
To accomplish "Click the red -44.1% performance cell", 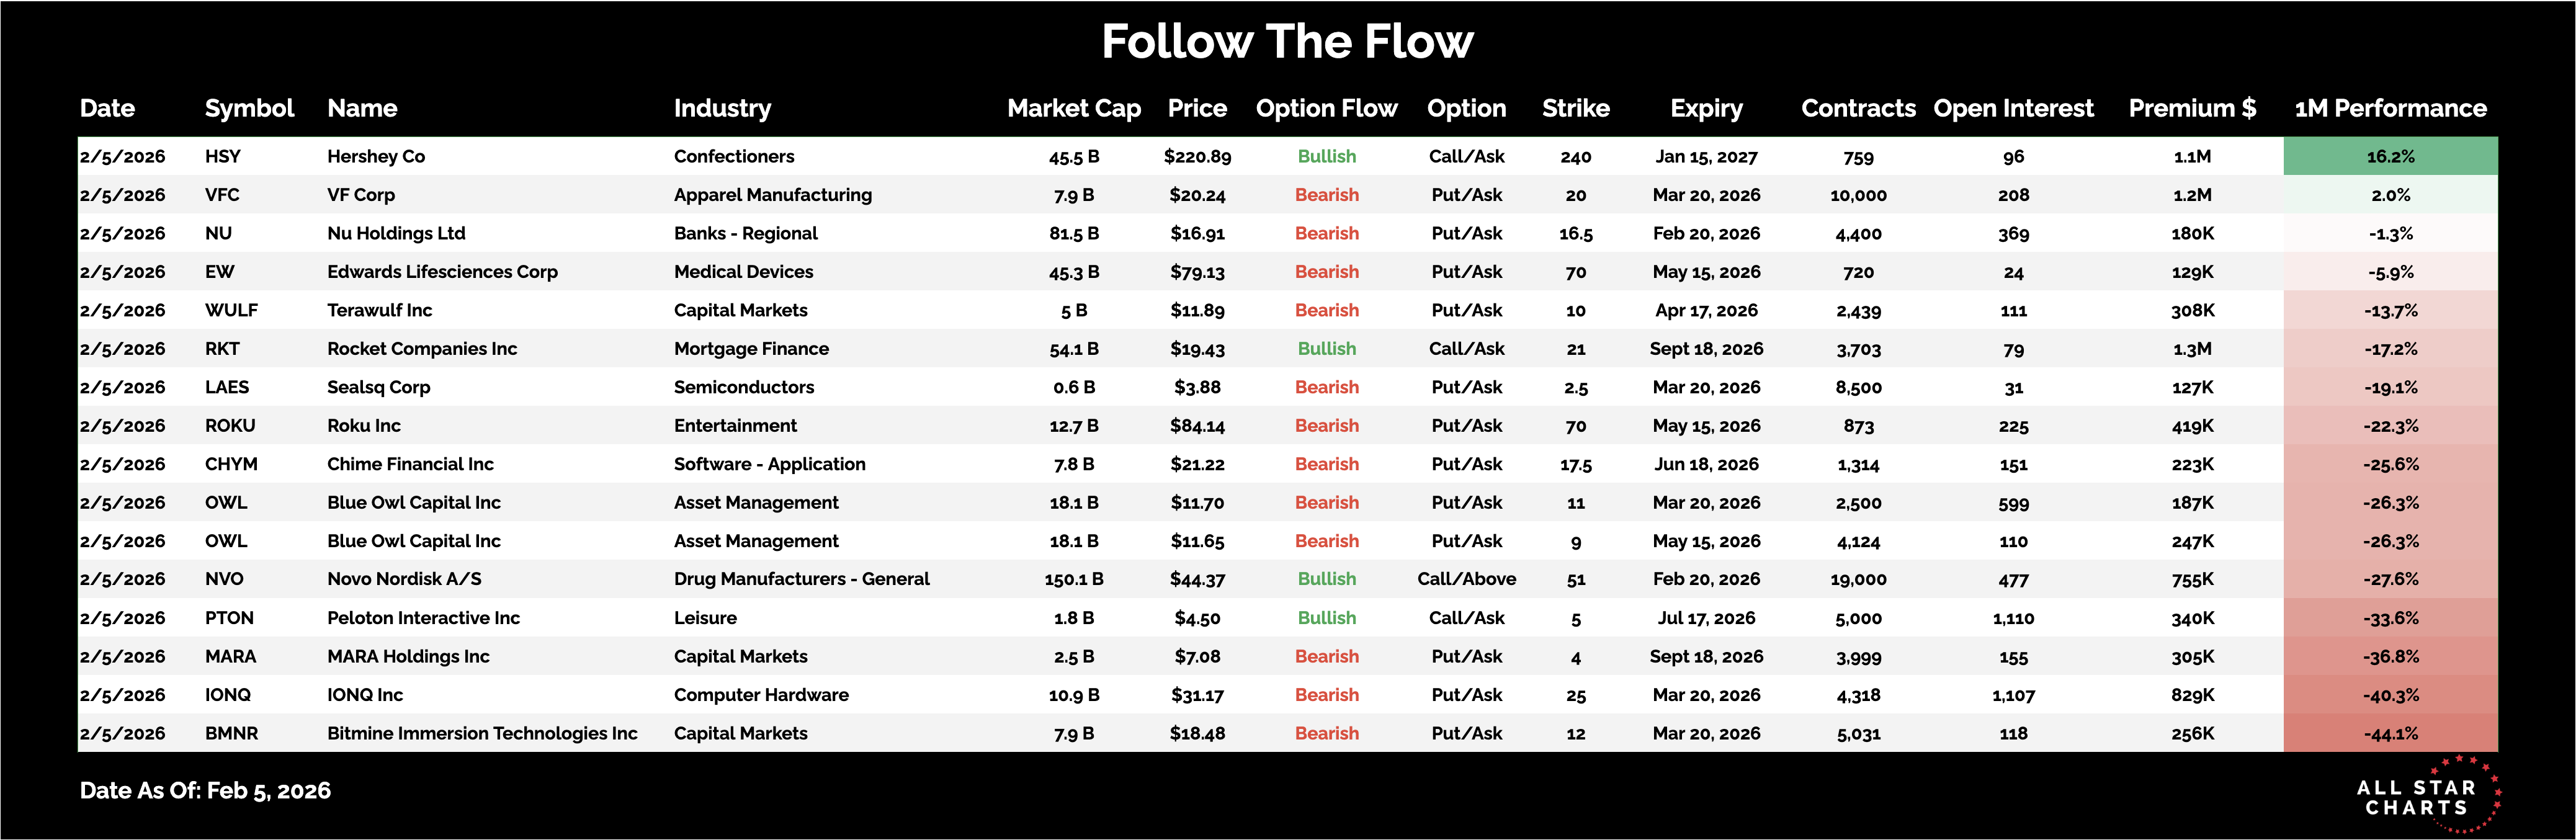I will pyautogui.click(x=2390, y=734).
